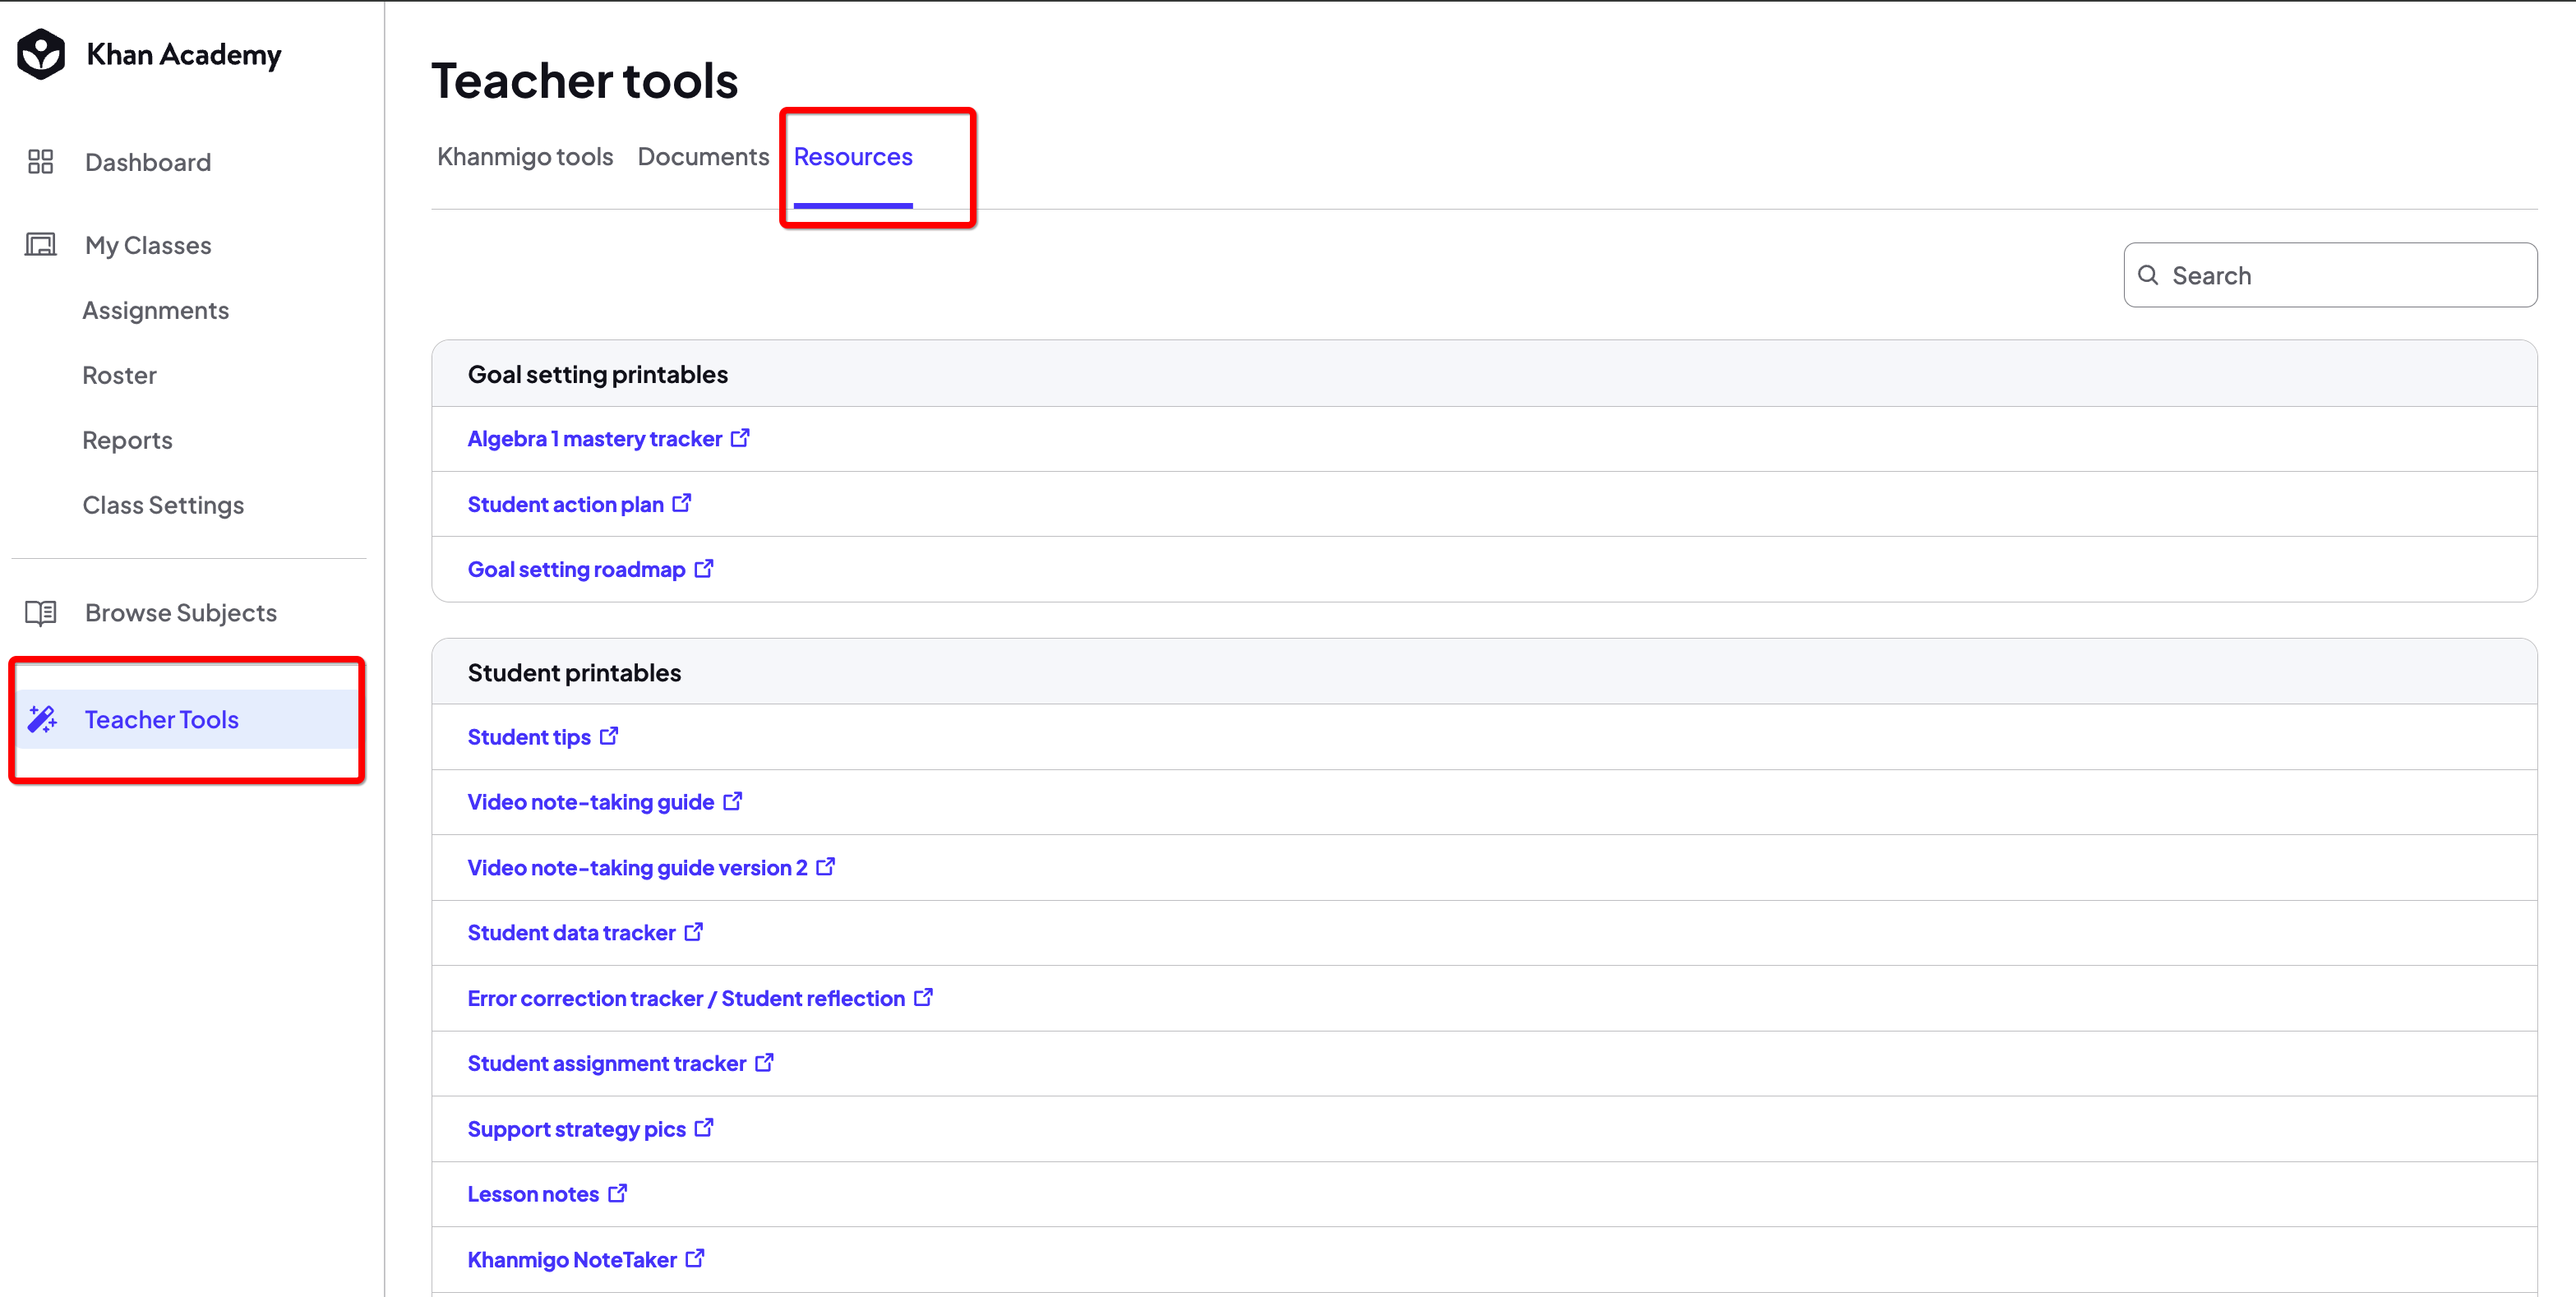The image size is (2576, 1297).
Task: Open the Documents tab
Action: (703, 157)
